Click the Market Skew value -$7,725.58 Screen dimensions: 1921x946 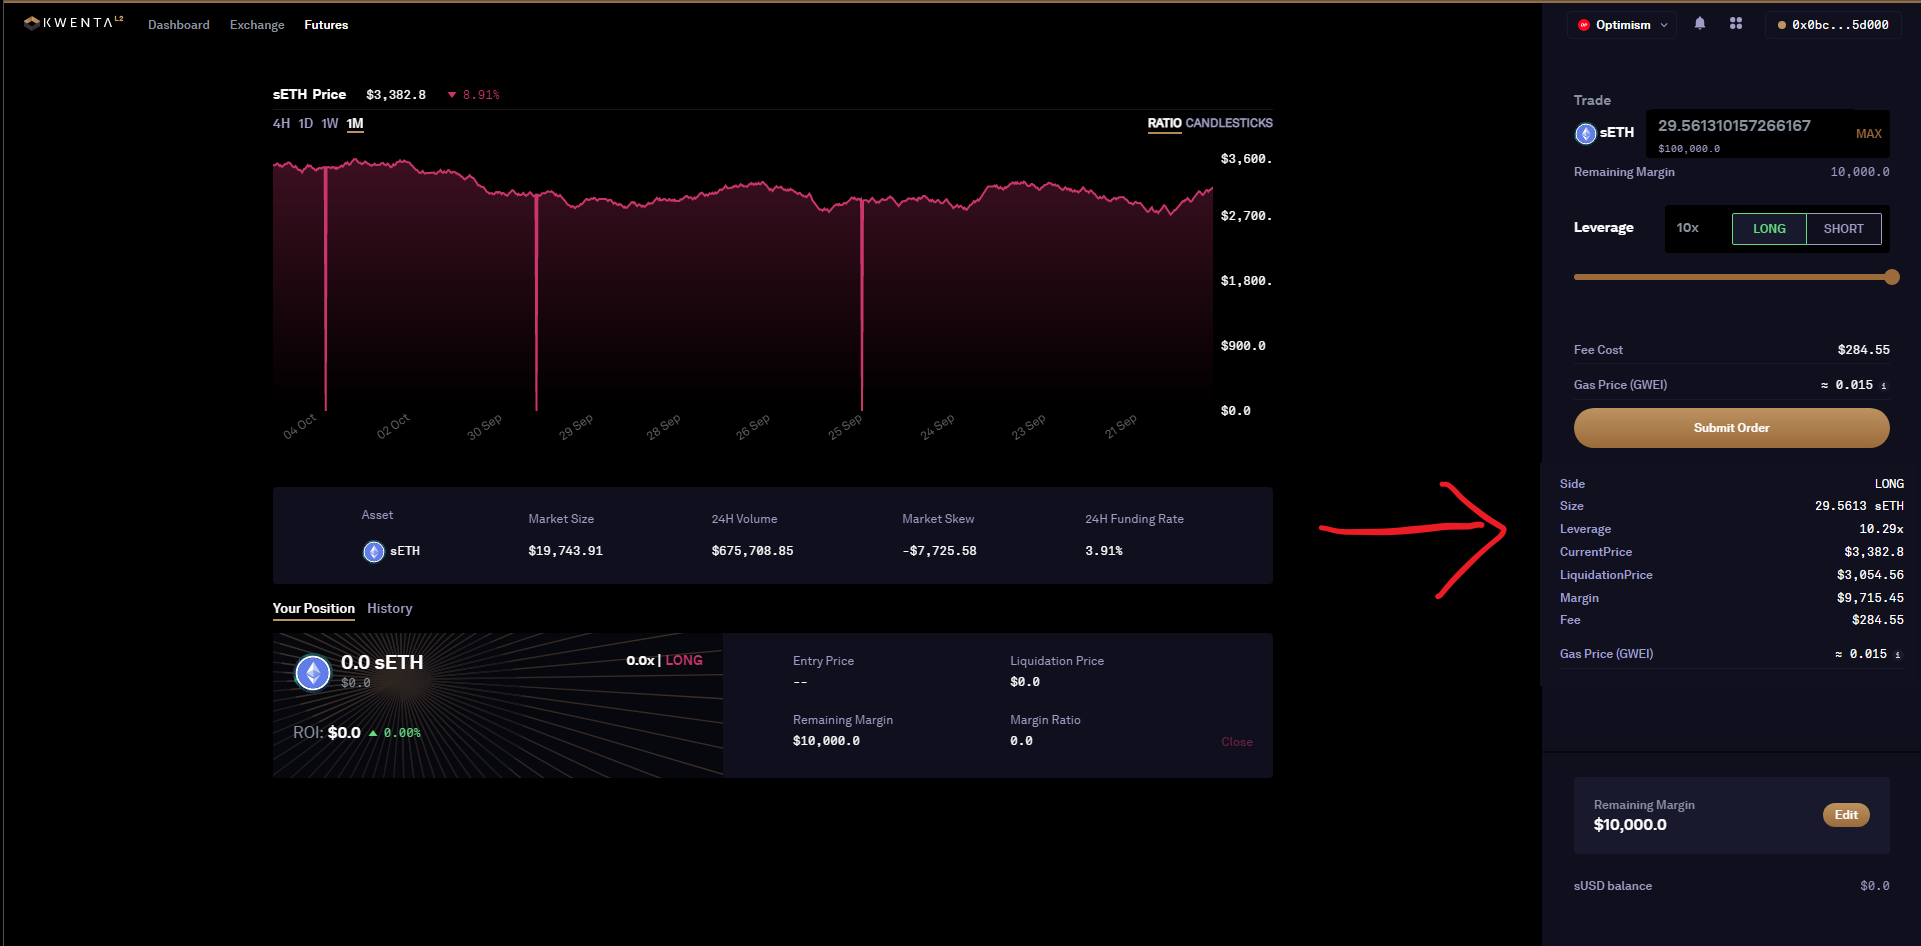pos(939,551)
